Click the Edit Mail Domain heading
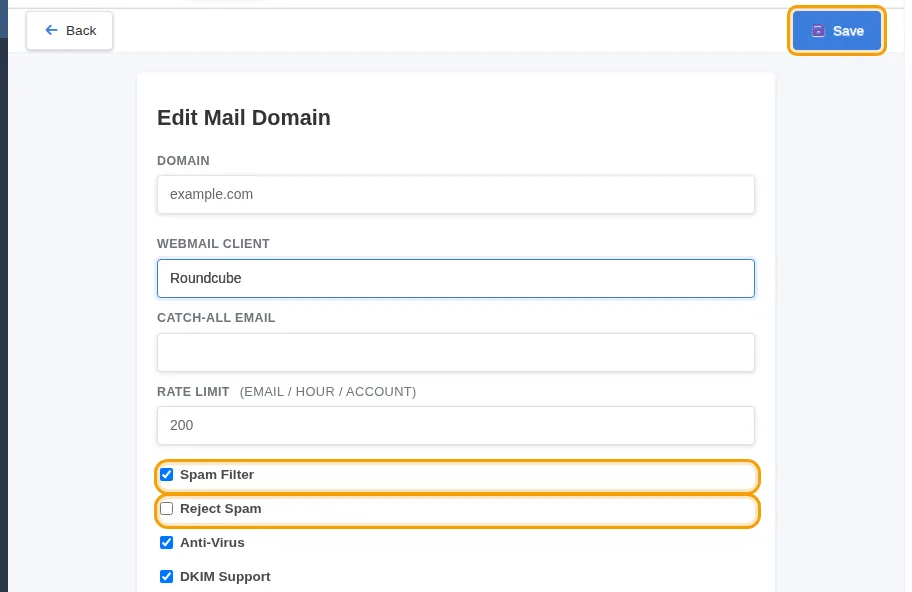 coord(244,117)
